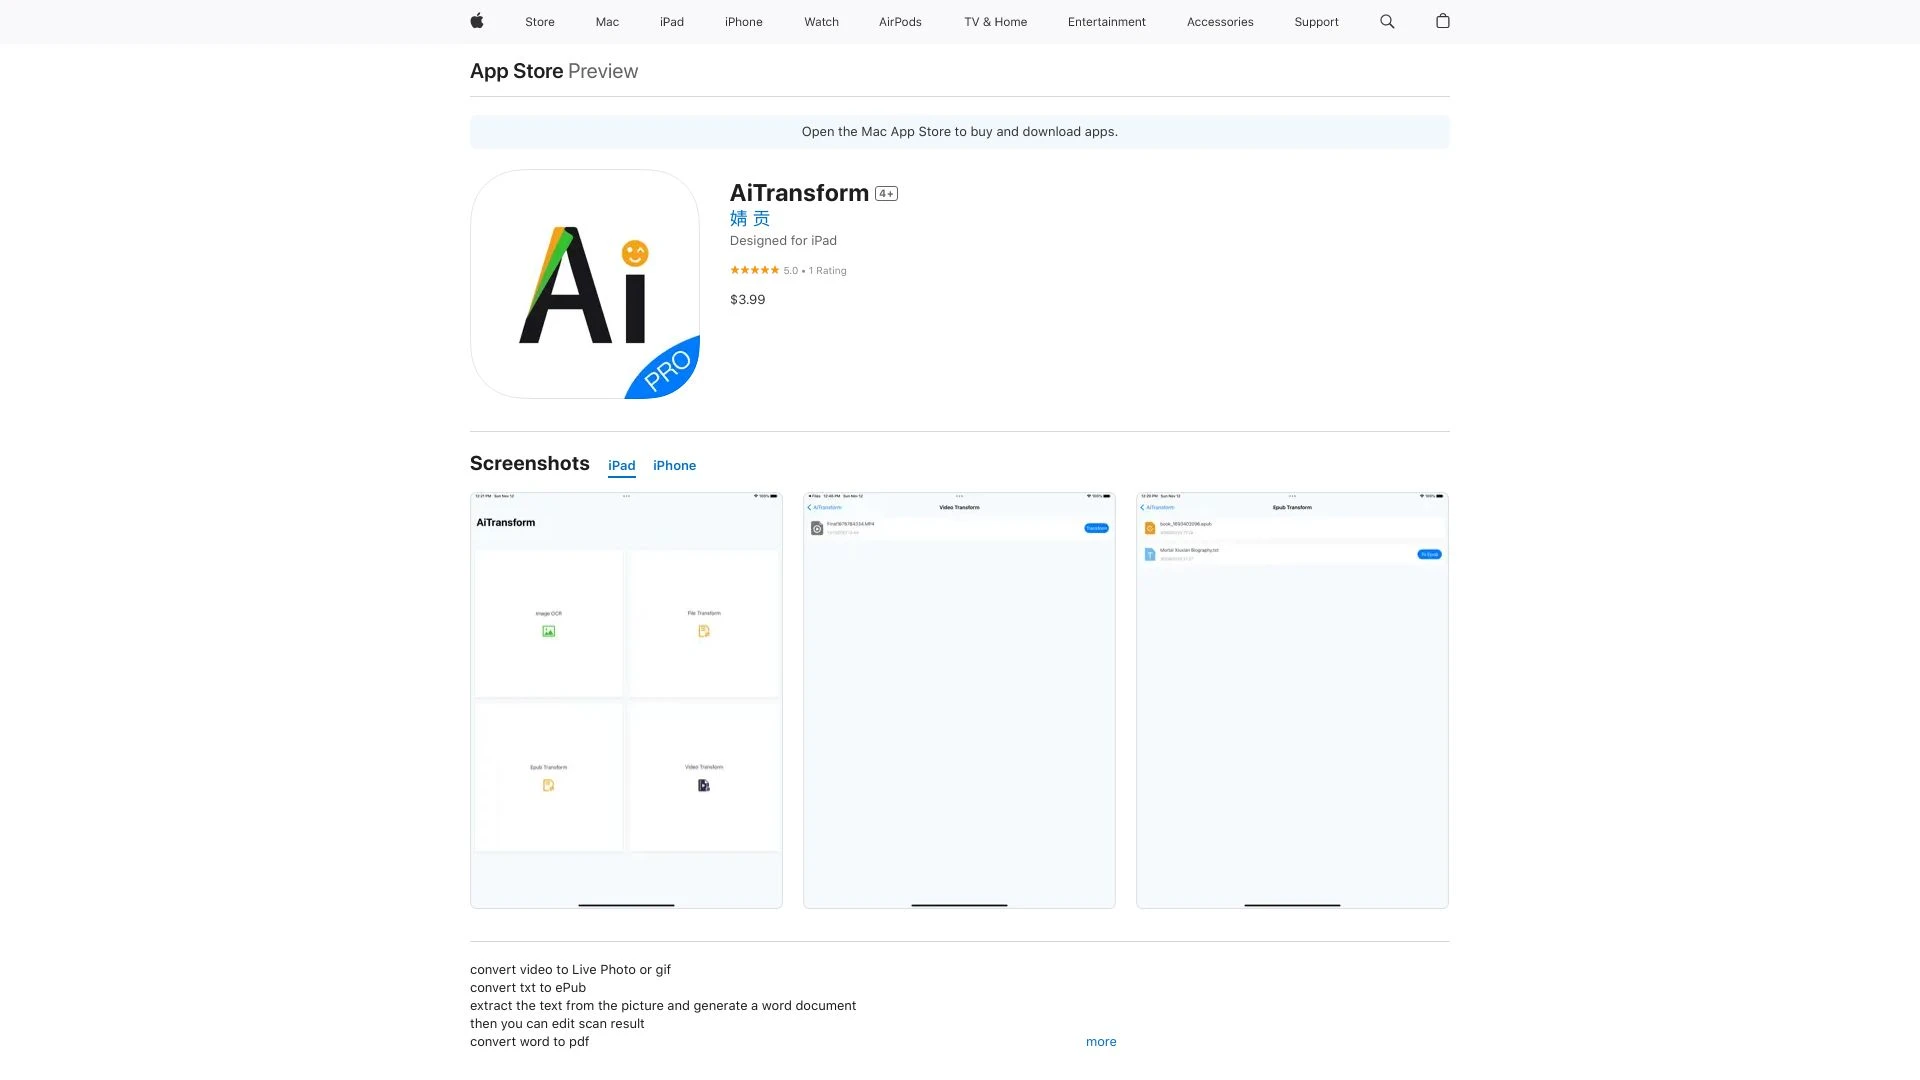Viewport: 1920px width, 1080px height.
Task: Select the iPad screenshots tab
Action: pos(621,465)
